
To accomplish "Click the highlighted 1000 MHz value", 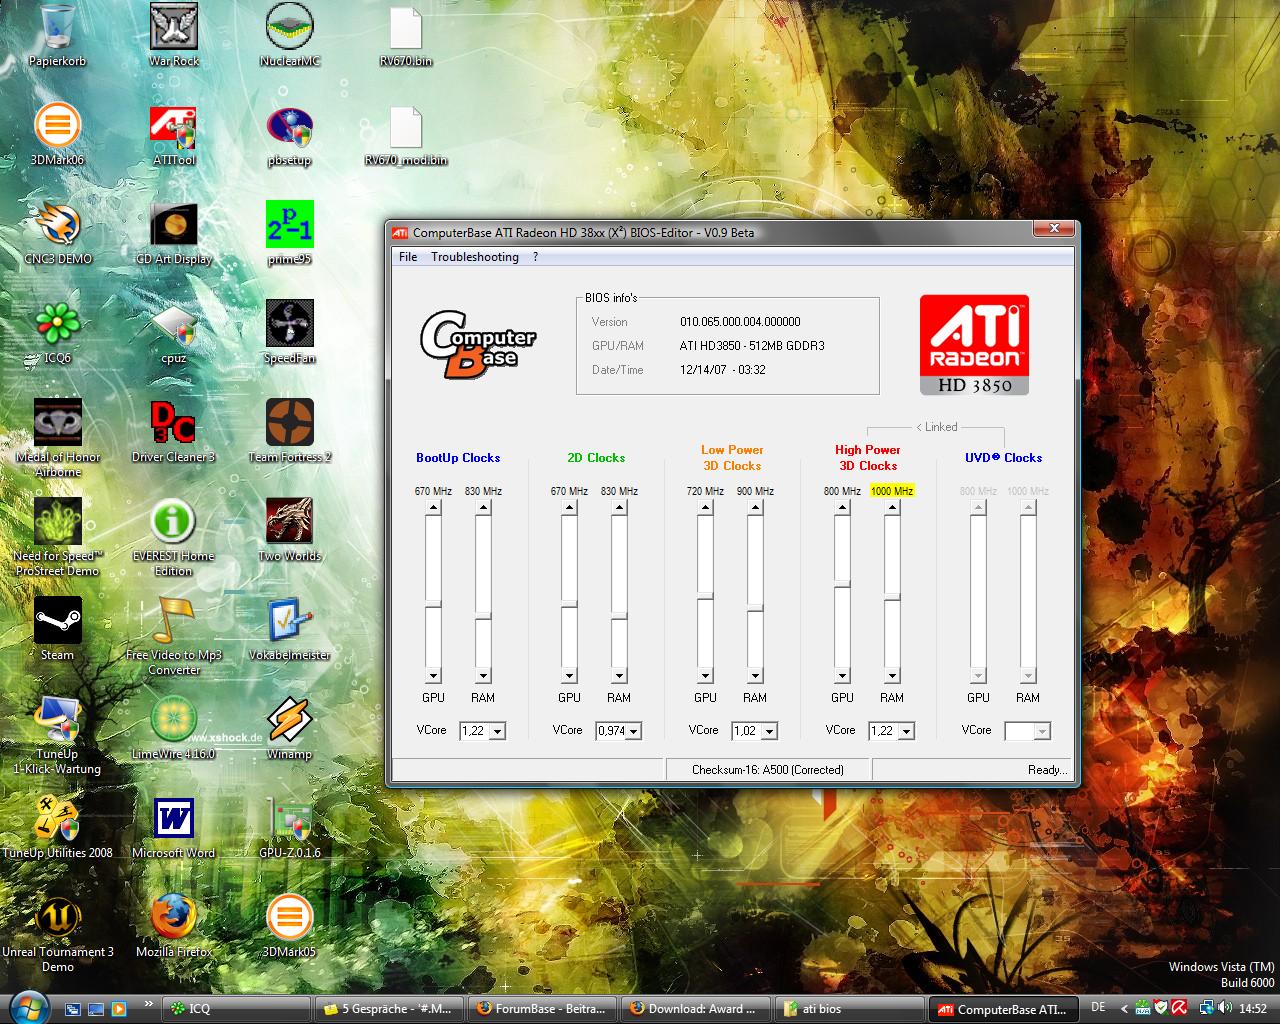I will 892,491.
